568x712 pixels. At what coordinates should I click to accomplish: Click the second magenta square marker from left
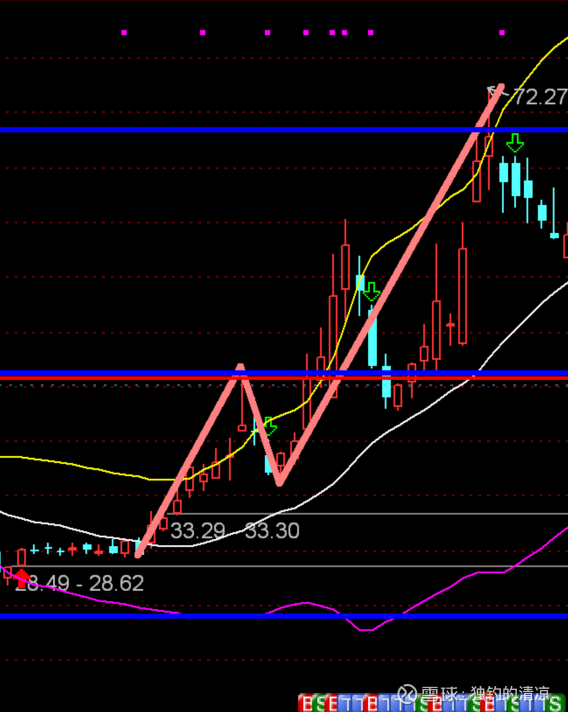203,33
